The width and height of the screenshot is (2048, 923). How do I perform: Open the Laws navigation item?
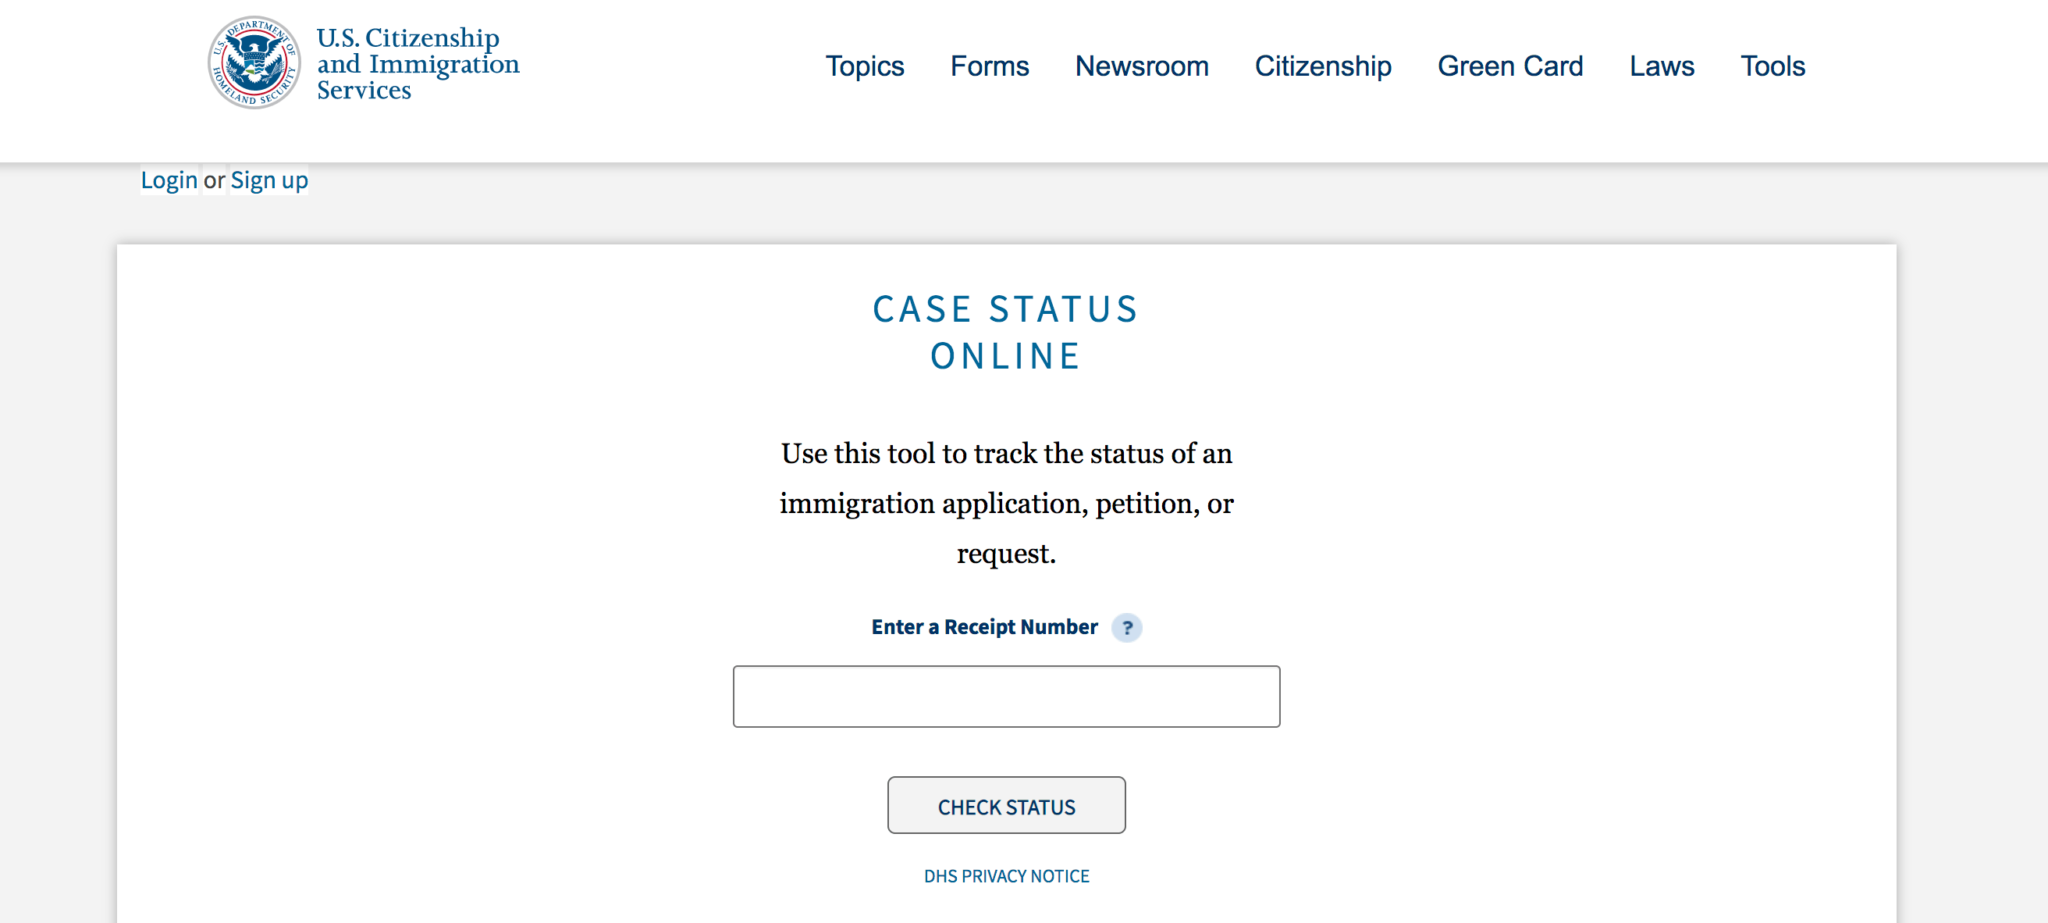[1662, 66]
